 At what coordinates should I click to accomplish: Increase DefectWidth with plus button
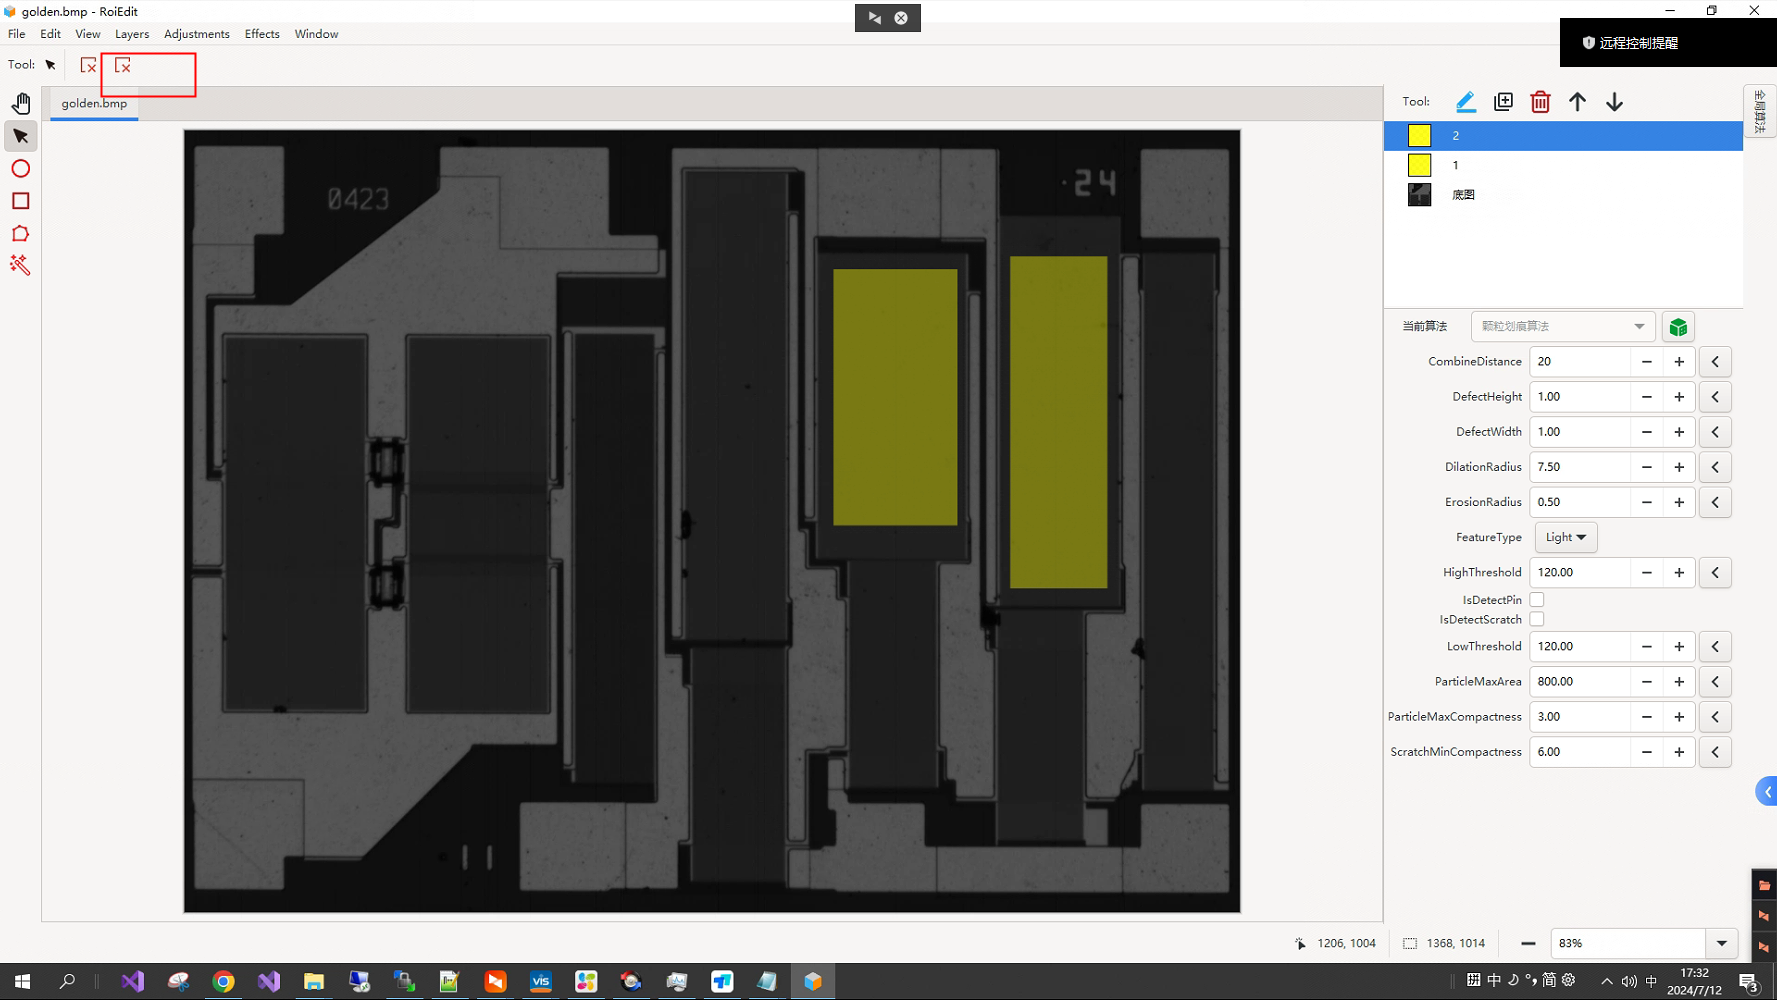coord(1679,432)
